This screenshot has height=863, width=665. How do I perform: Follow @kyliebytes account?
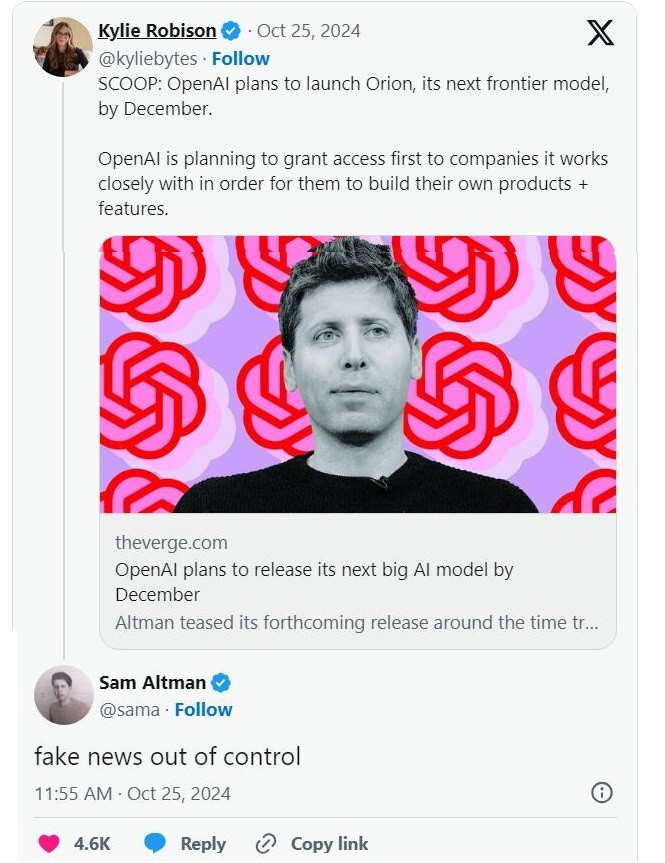[240, 58]
